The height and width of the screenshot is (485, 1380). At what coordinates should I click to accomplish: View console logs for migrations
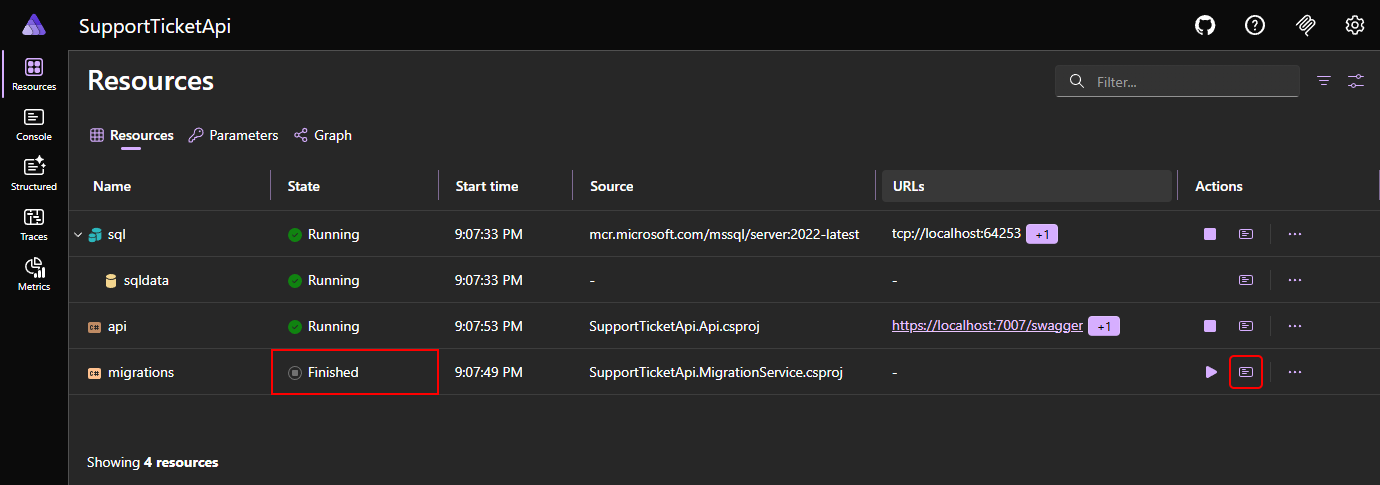click(1246, 372)
